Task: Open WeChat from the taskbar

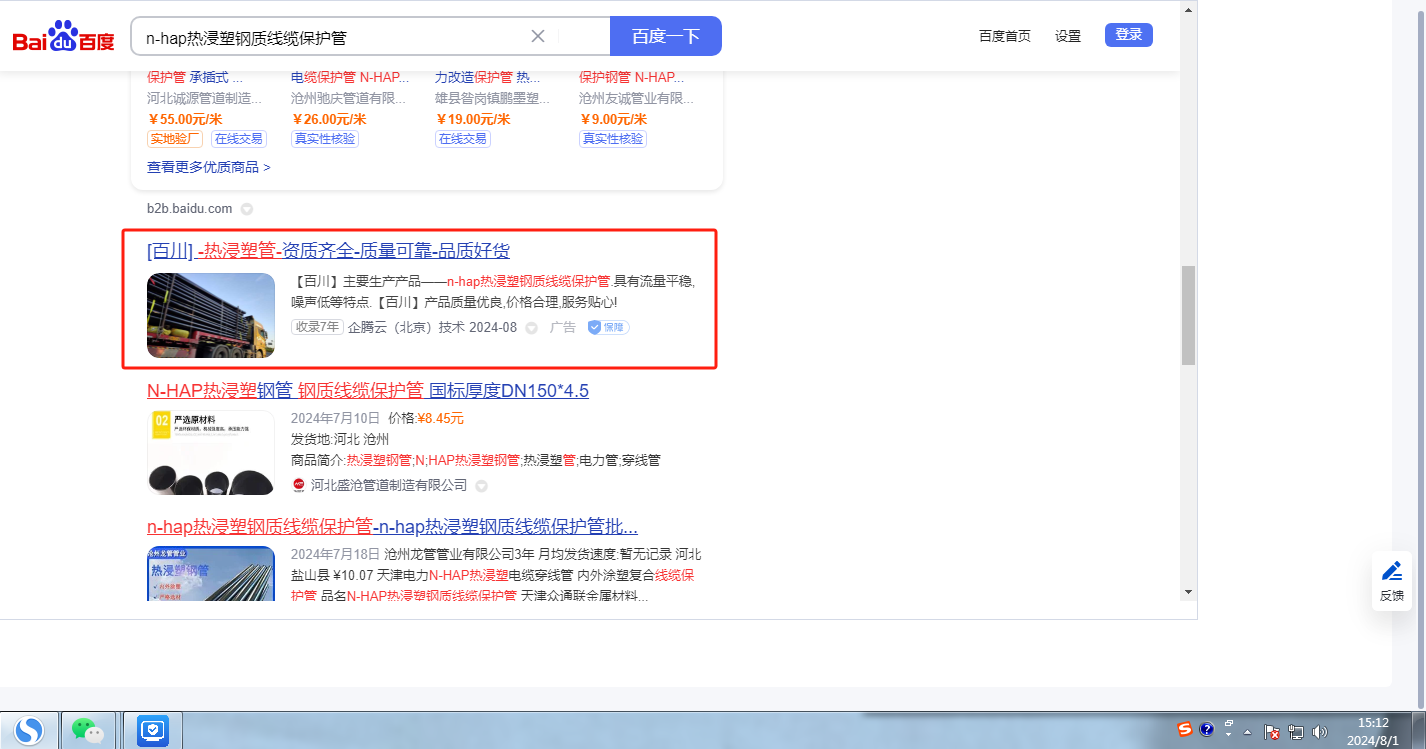Action: (90, 731)
